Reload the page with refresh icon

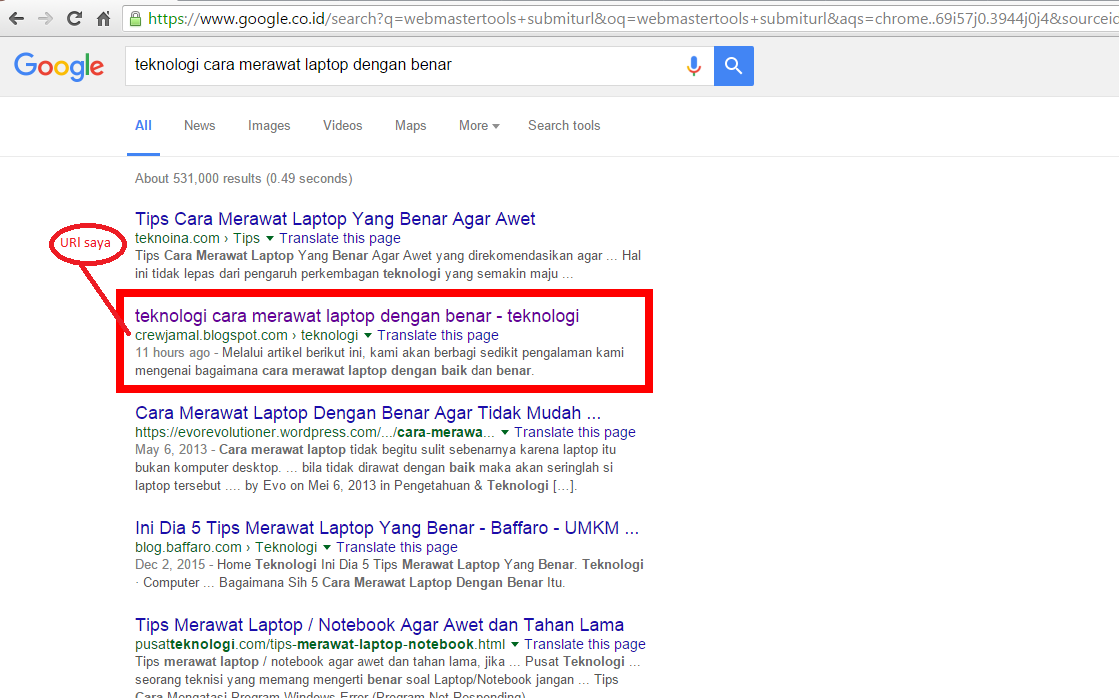[x=74, y=19]
